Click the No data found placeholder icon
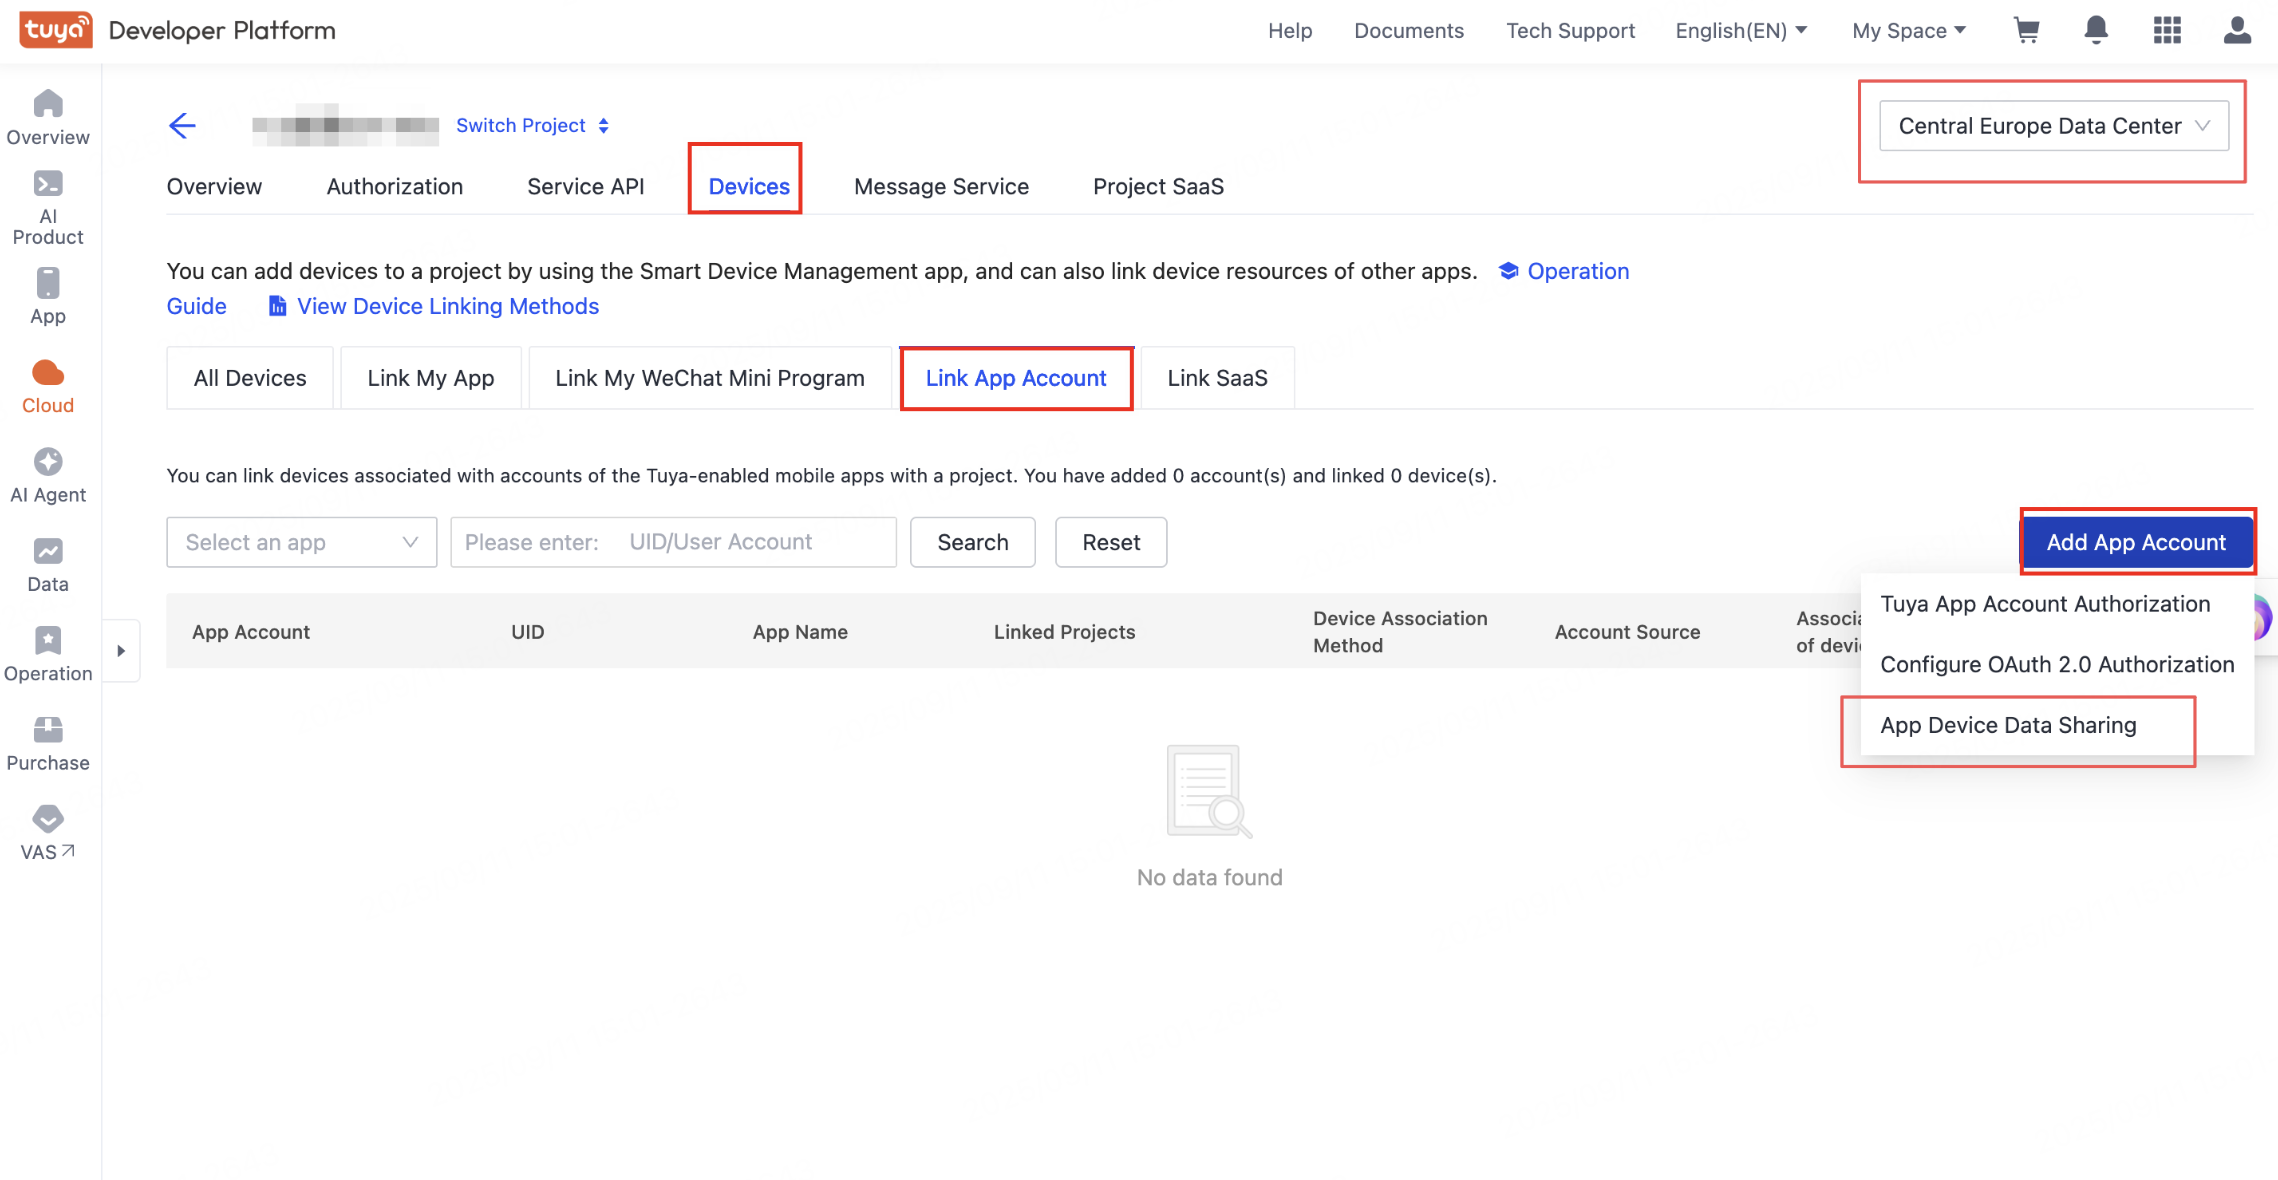Viewport: 2278px width, 1180px height. point(1209,791)
